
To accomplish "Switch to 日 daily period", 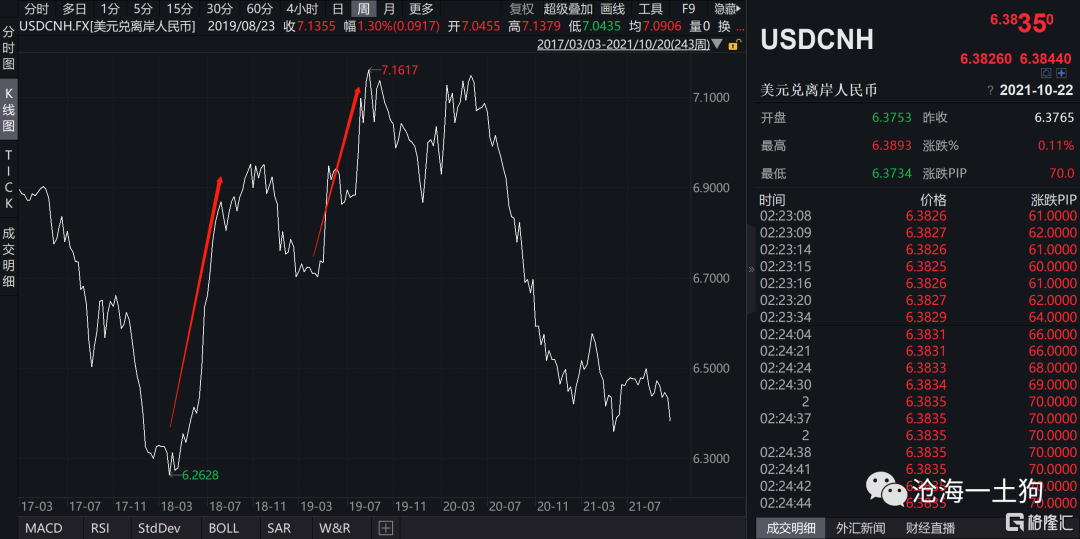I will coord(337,9).
